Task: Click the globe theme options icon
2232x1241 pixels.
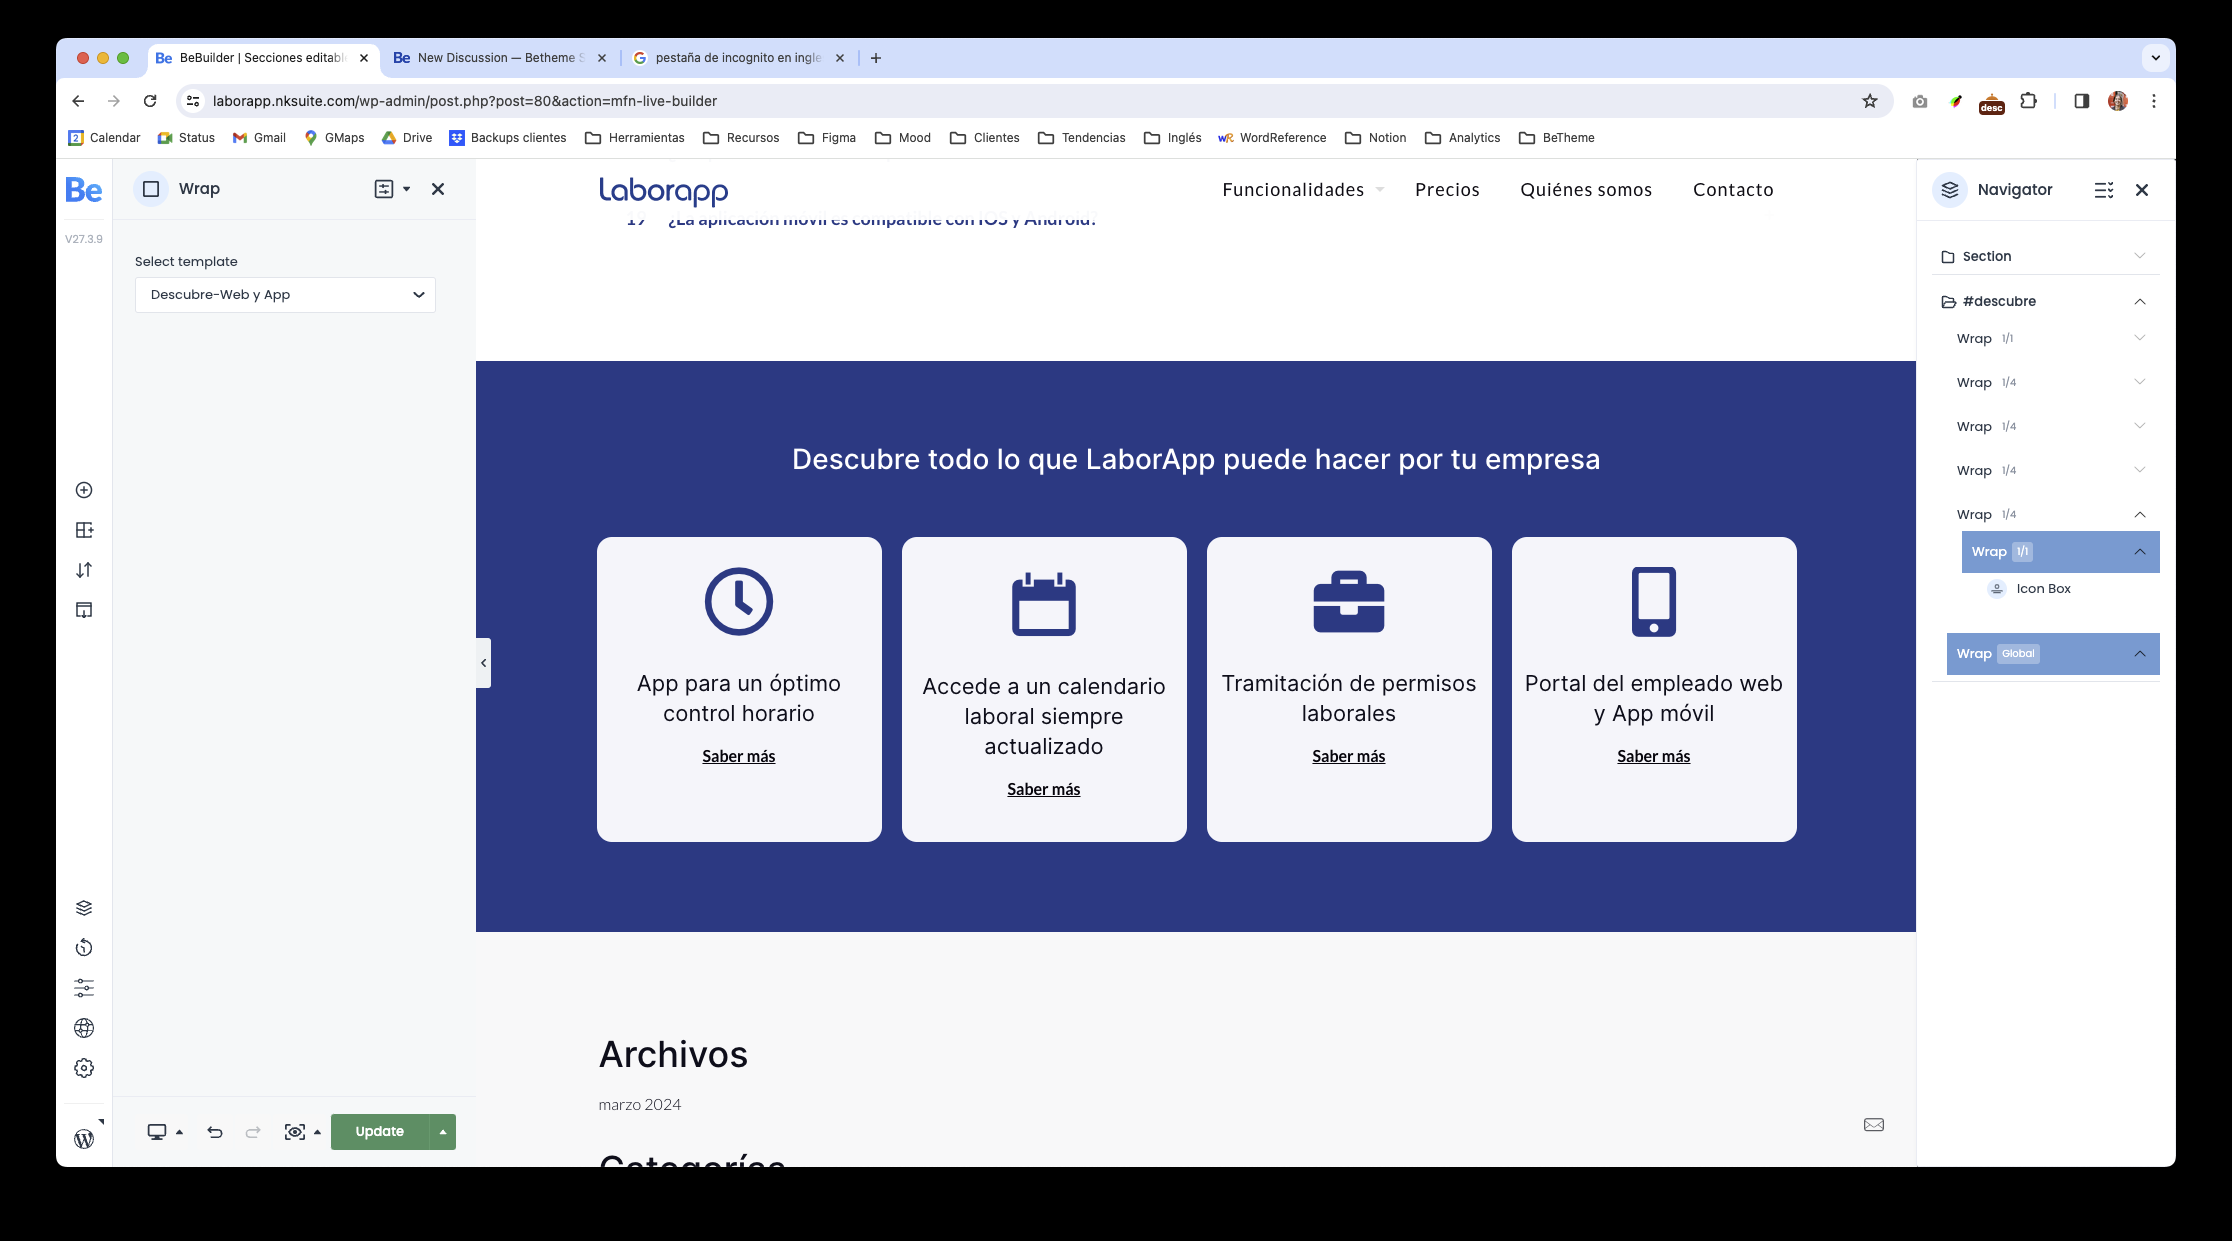Action: point(84,1028)
